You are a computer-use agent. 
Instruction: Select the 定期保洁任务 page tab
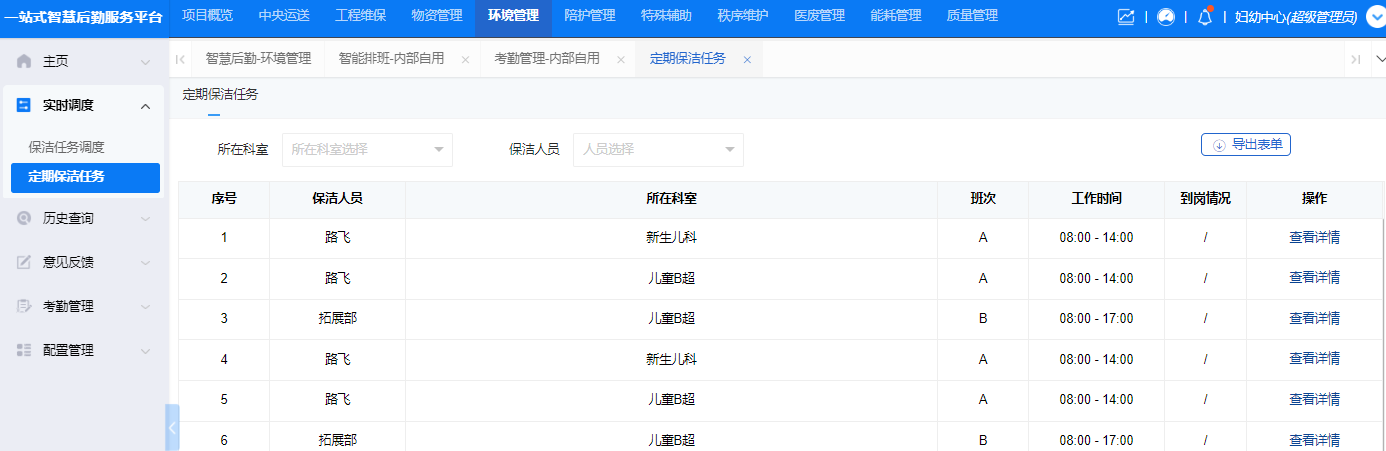tap(688, 59)
